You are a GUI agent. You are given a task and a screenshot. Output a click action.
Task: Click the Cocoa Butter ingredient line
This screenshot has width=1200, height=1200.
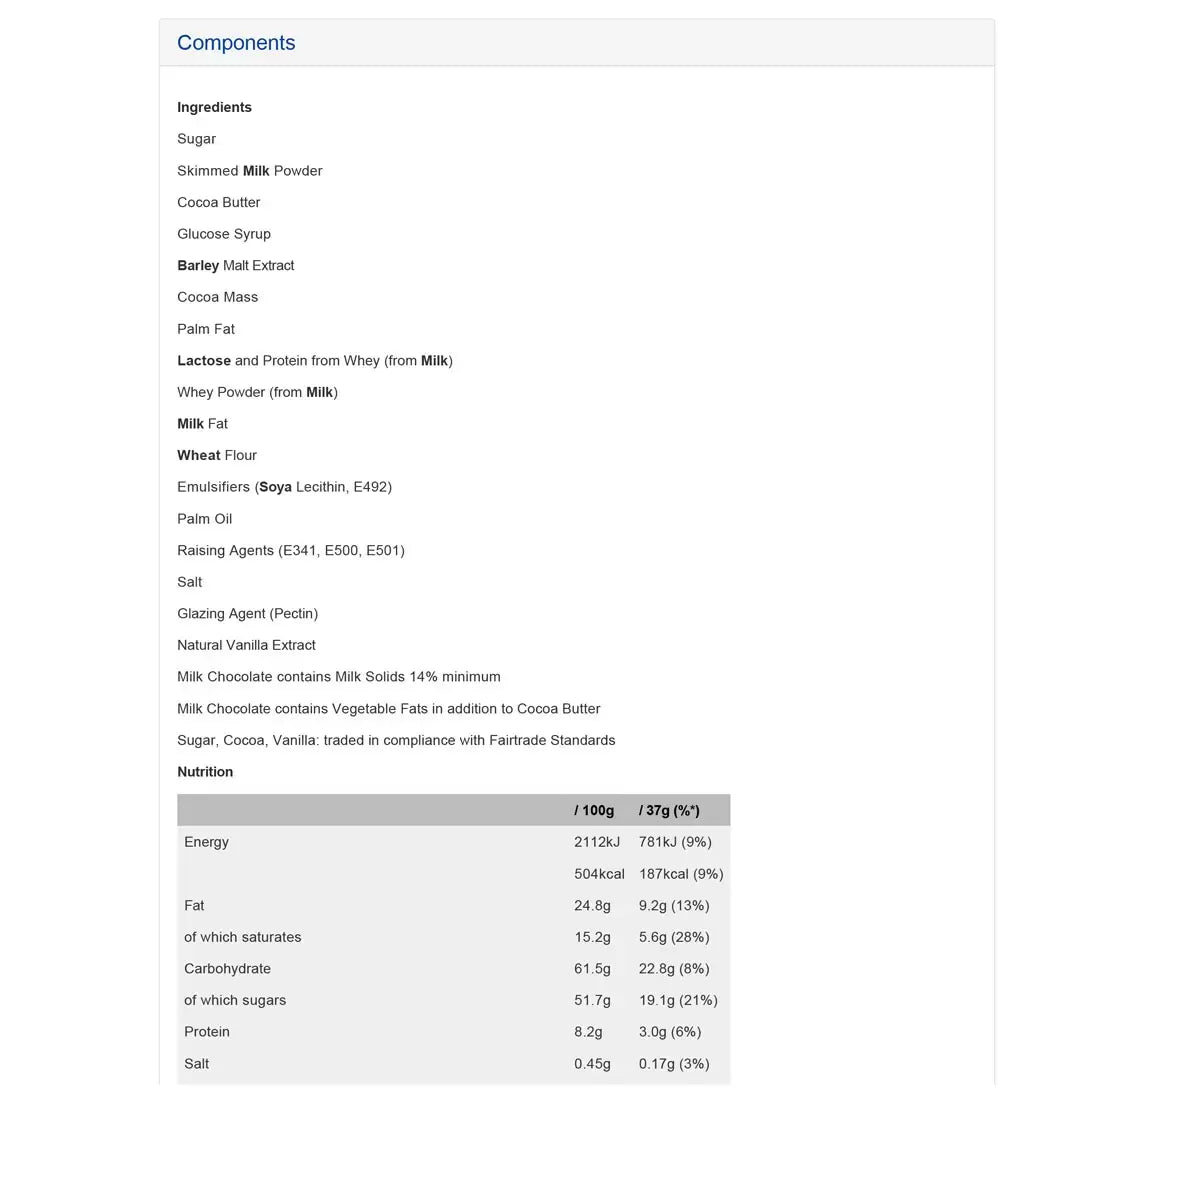click(x=218, y=202)
